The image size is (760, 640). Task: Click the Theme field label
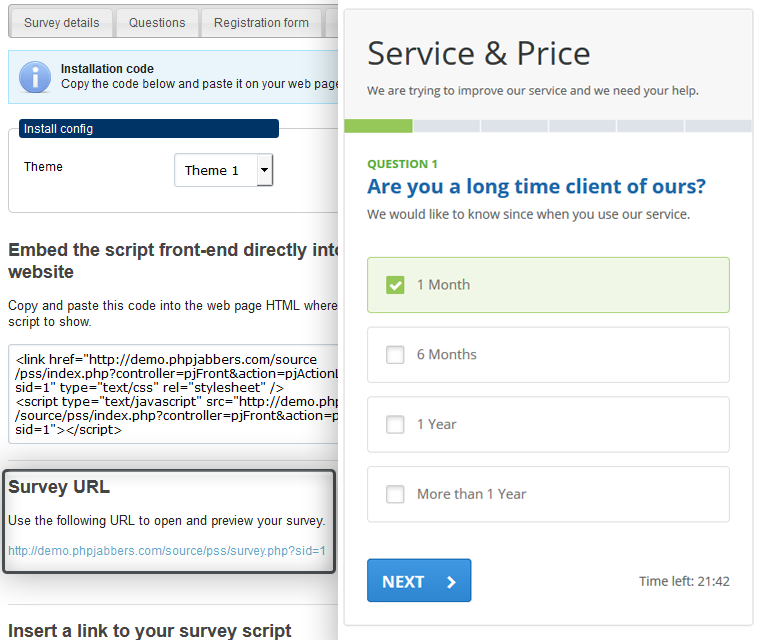pyautogui.click(x=43, y=167)
